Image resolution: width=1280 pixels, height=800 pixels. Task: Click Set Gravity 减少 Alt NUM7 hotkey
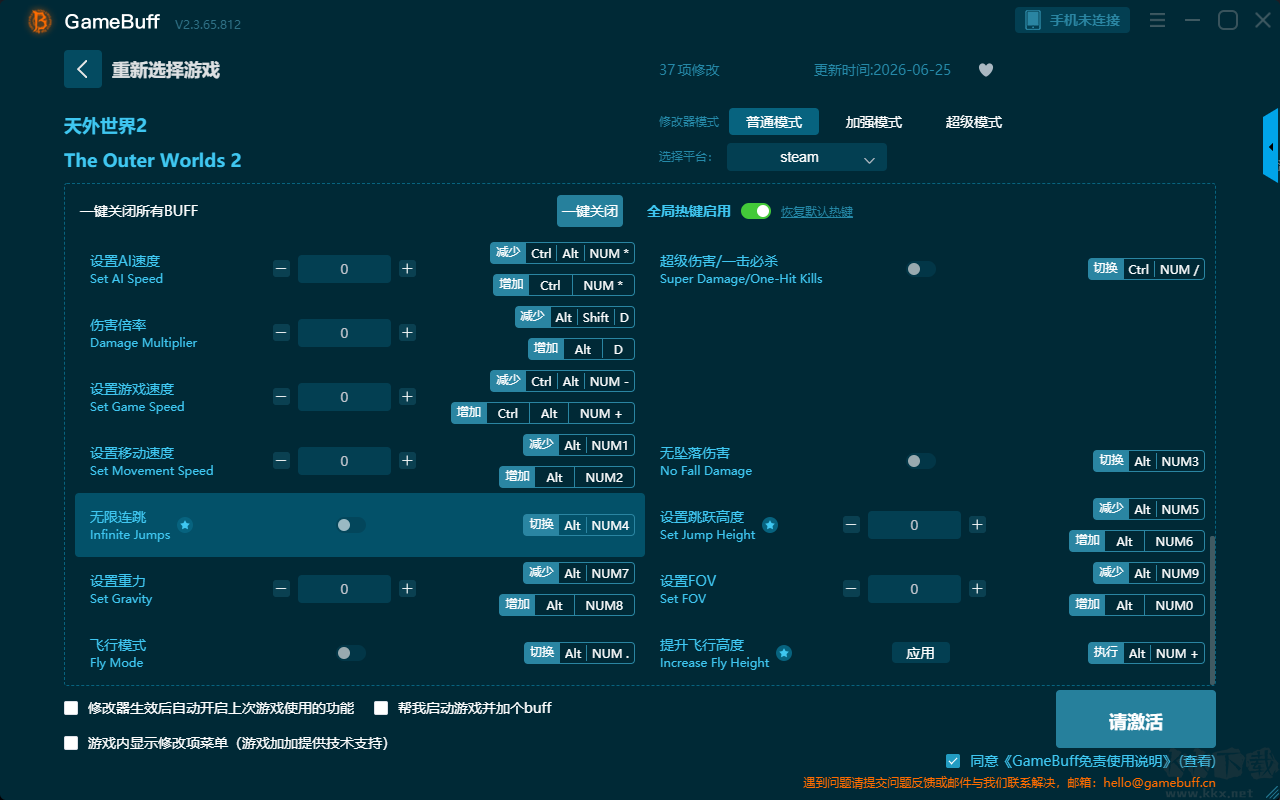pyautogui.click(x=579, y=573)
